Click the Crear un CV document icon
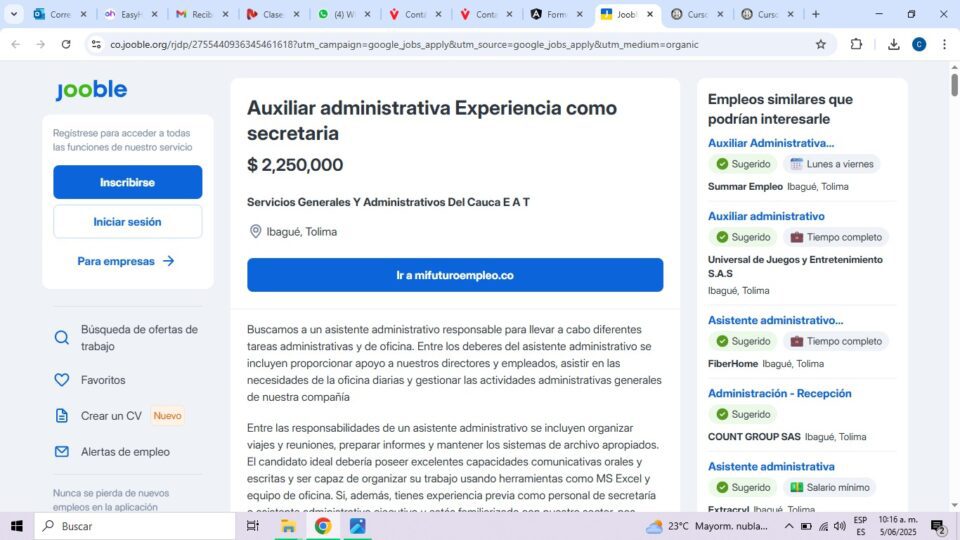Viewport: 960px width, 540px height. [x=62, y=416]
